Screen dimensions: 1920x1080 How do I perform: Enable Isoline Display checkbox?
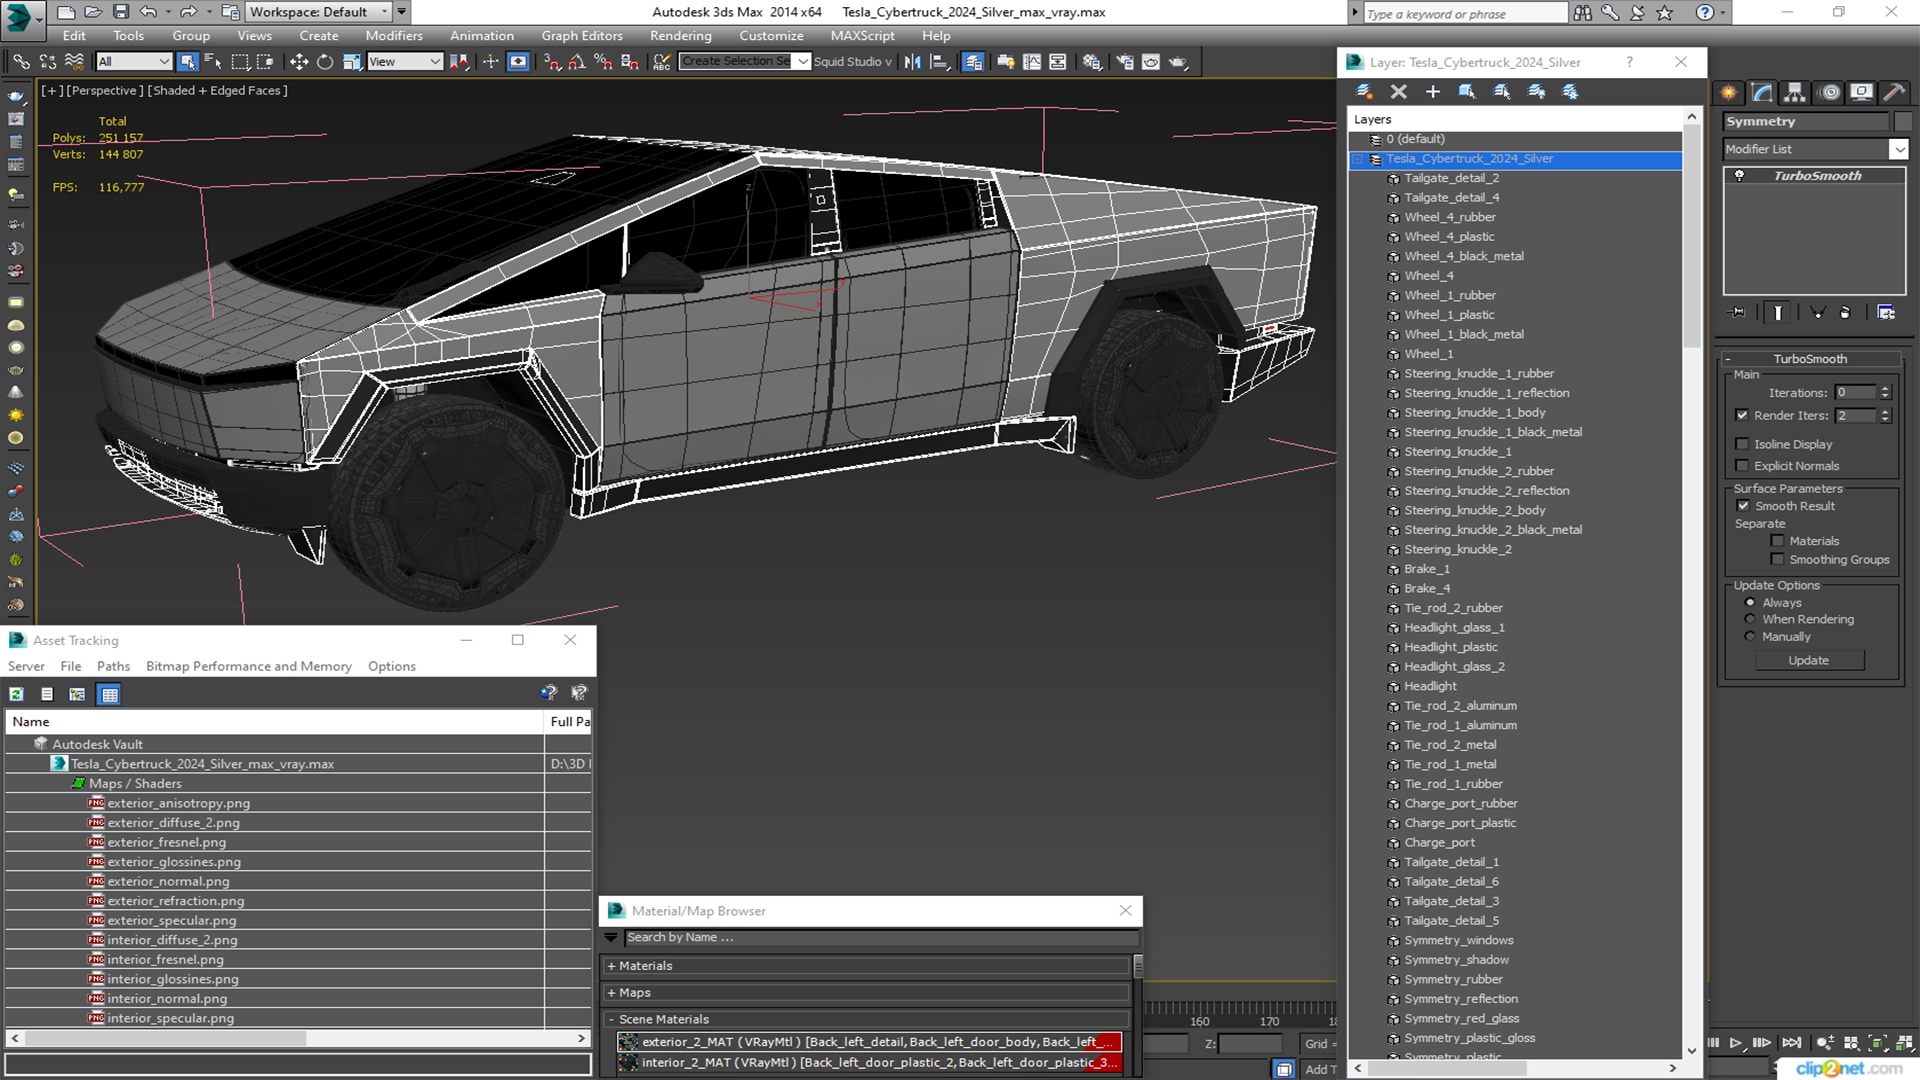pos(1742,444)
